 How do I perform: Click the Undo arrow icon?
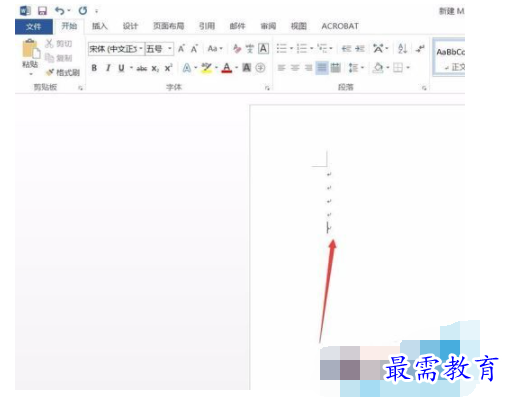60,11
